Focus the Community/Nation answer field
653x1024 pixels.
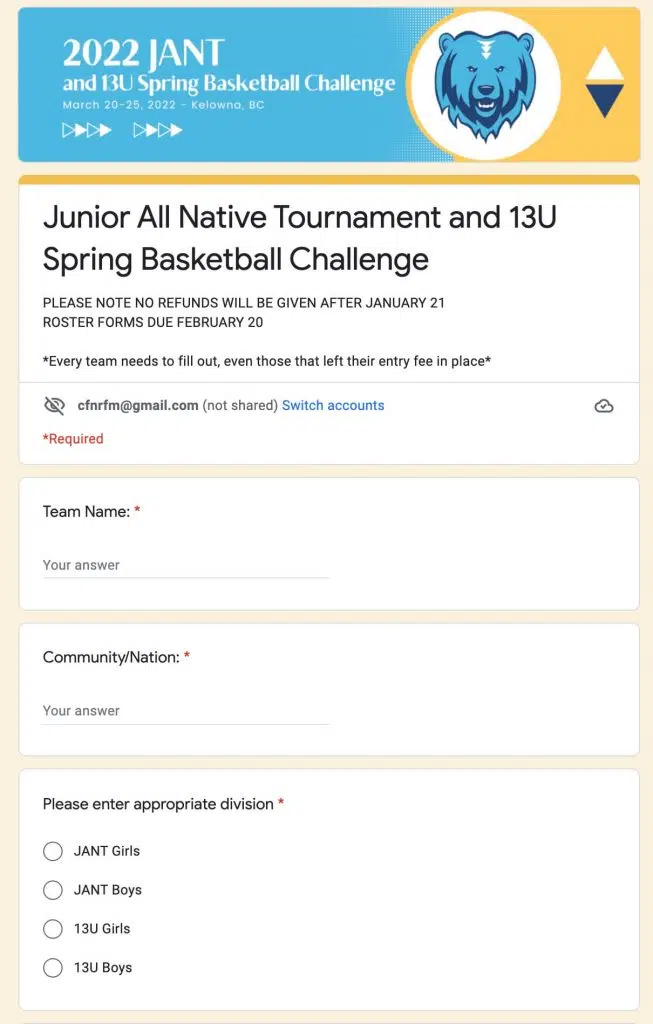point(185,711)
